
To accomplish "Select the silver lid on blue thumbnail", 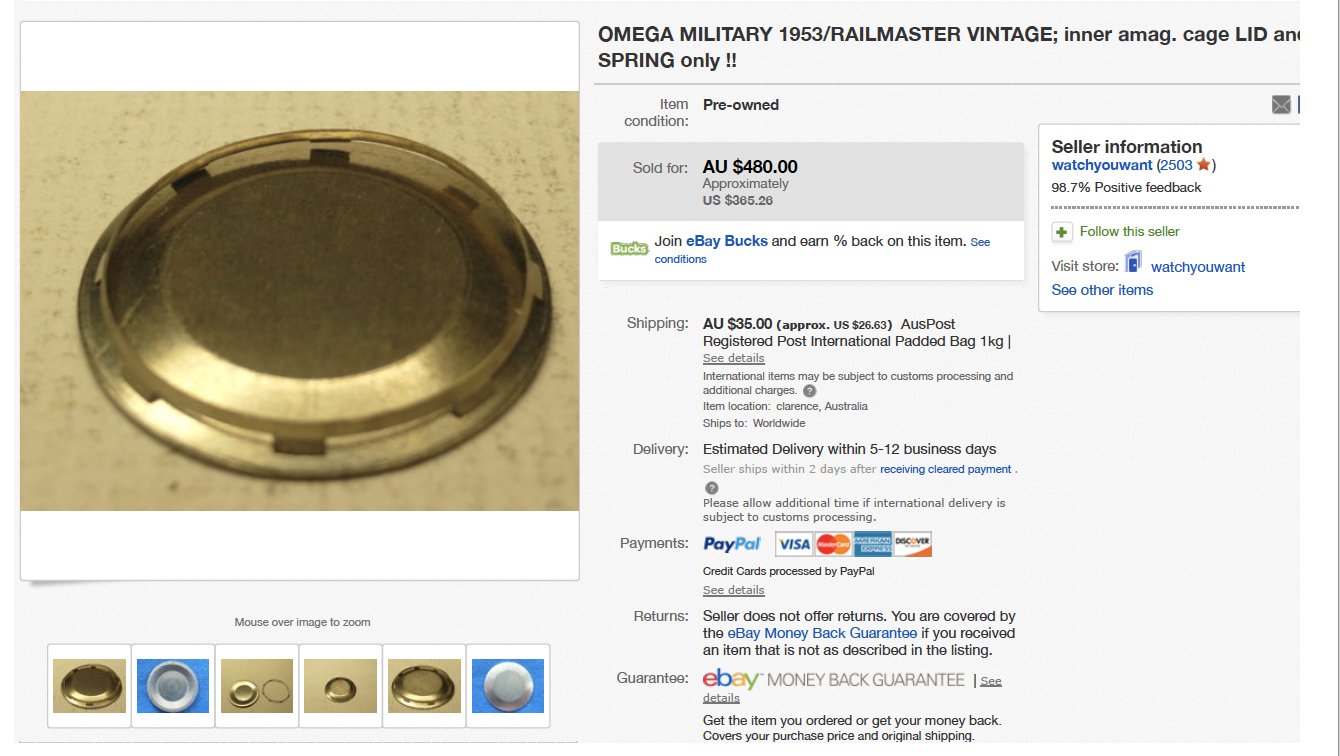I will click(x=173, y=685).
